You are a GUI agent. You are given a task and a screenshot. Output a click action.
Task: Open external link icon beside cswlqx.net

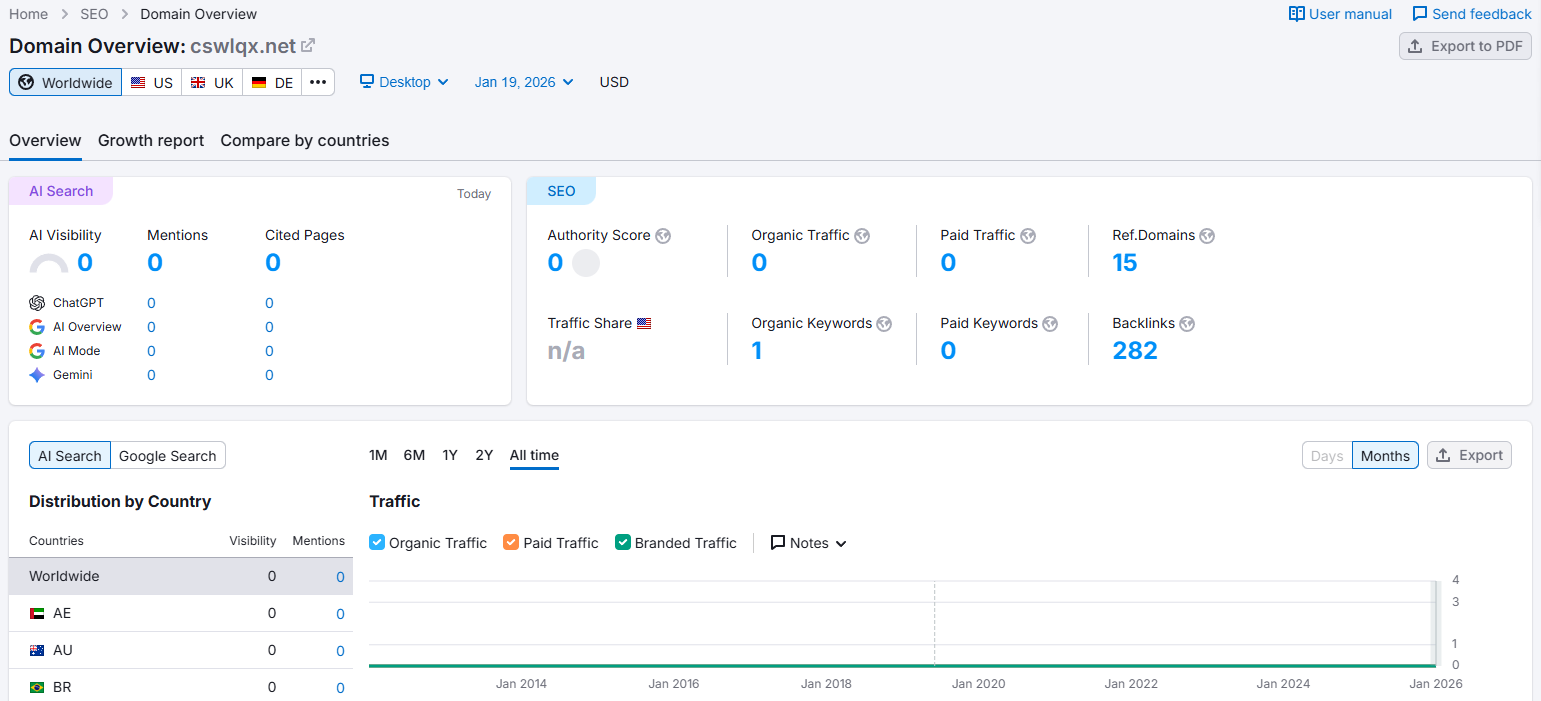(x=308, y=45)
